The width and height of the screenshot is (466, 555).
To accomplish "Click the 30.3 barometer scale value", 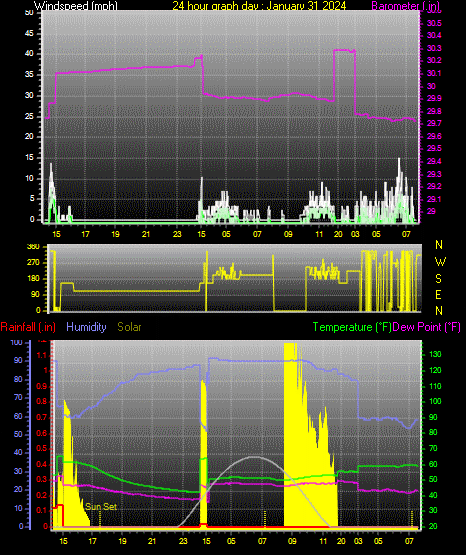I will (434, 48).
